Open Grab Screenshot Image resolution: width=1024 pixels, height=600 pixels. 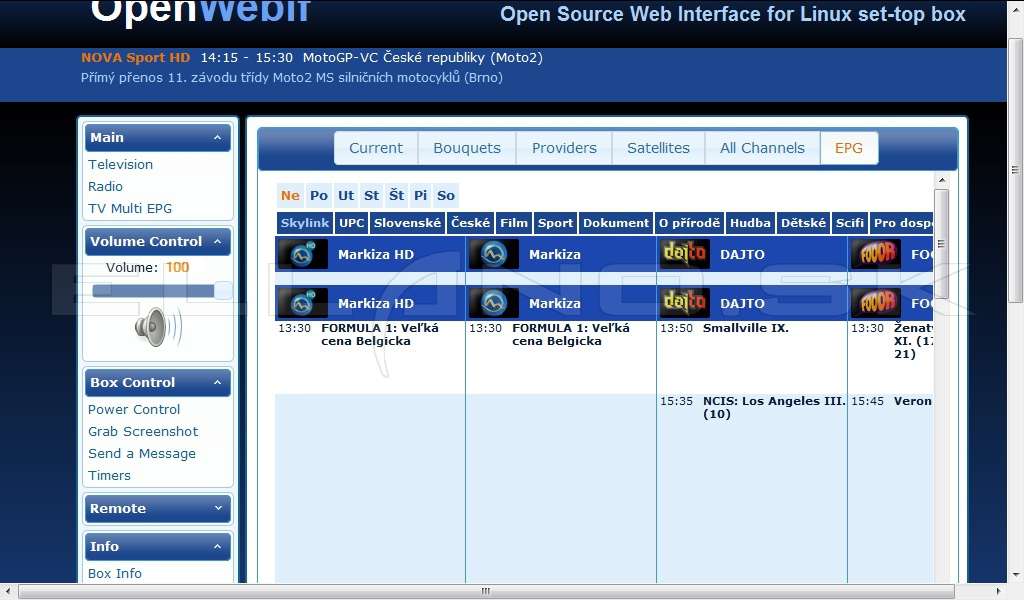click(143, 432)
